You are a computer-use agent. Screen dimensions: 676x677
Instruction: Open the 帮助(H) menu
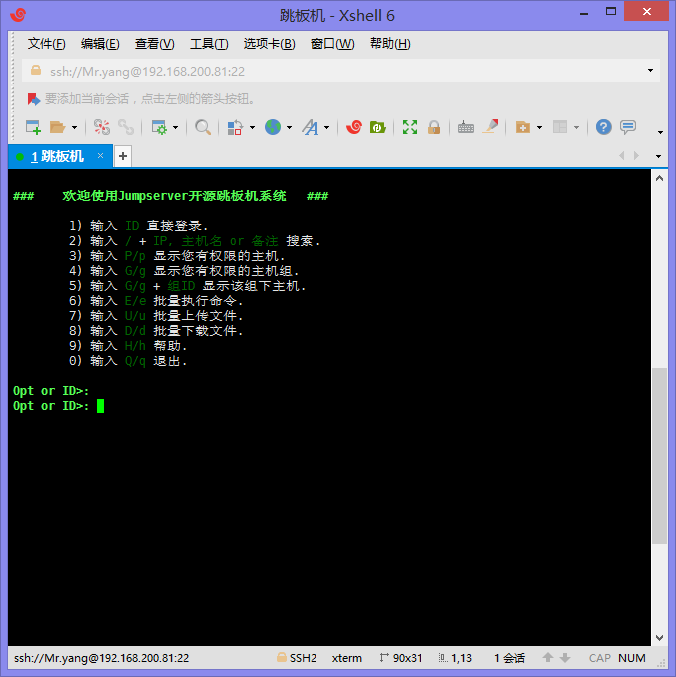click(x=390, y=44)
